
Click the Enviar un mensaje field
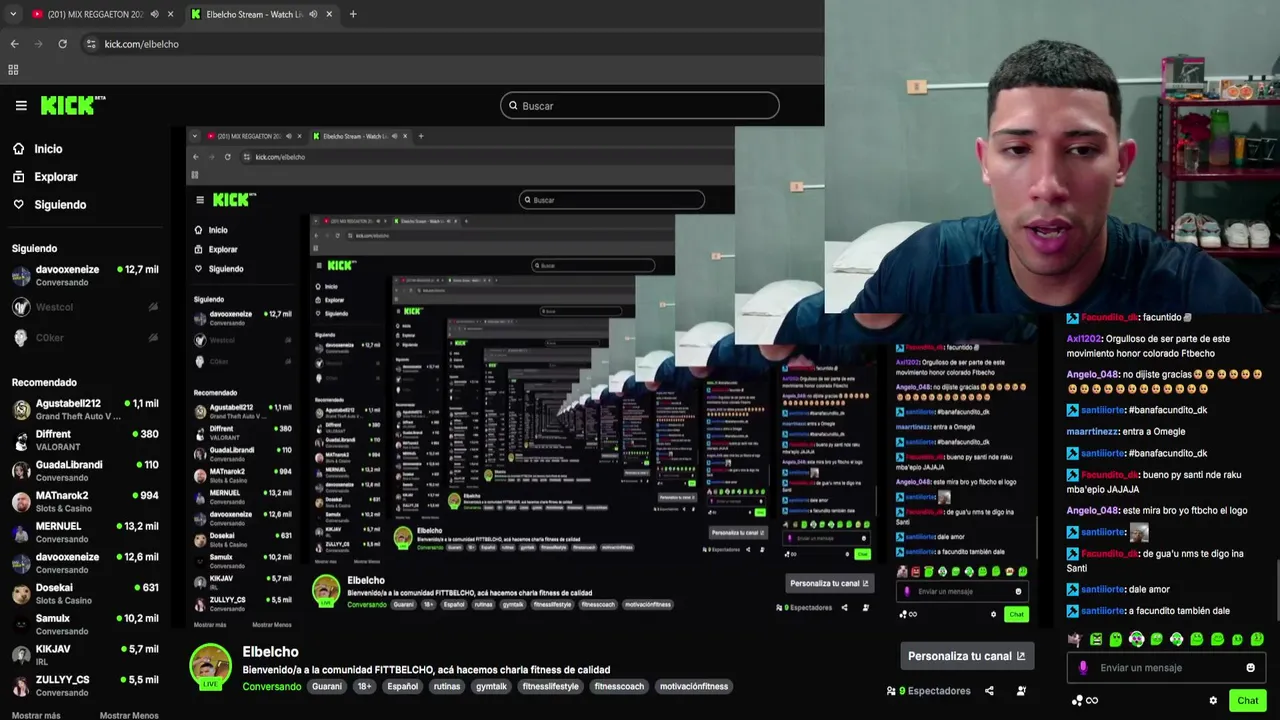click(1166, 668)
